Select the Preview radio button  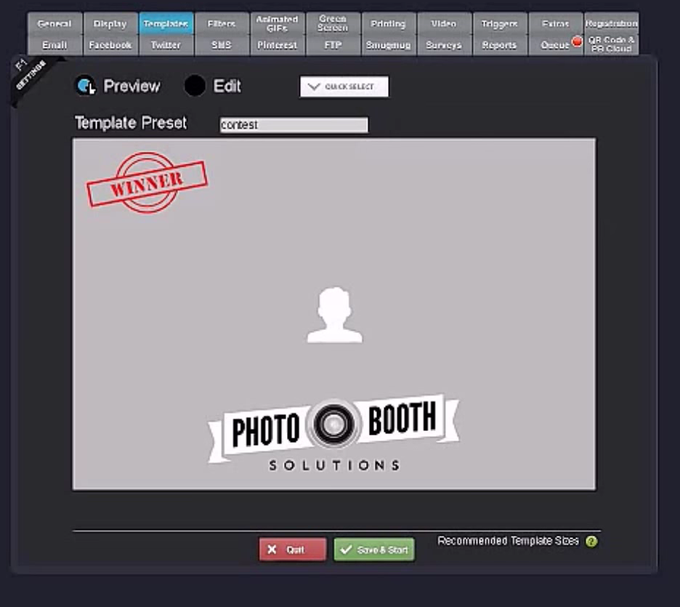click(x=86, y=86)
